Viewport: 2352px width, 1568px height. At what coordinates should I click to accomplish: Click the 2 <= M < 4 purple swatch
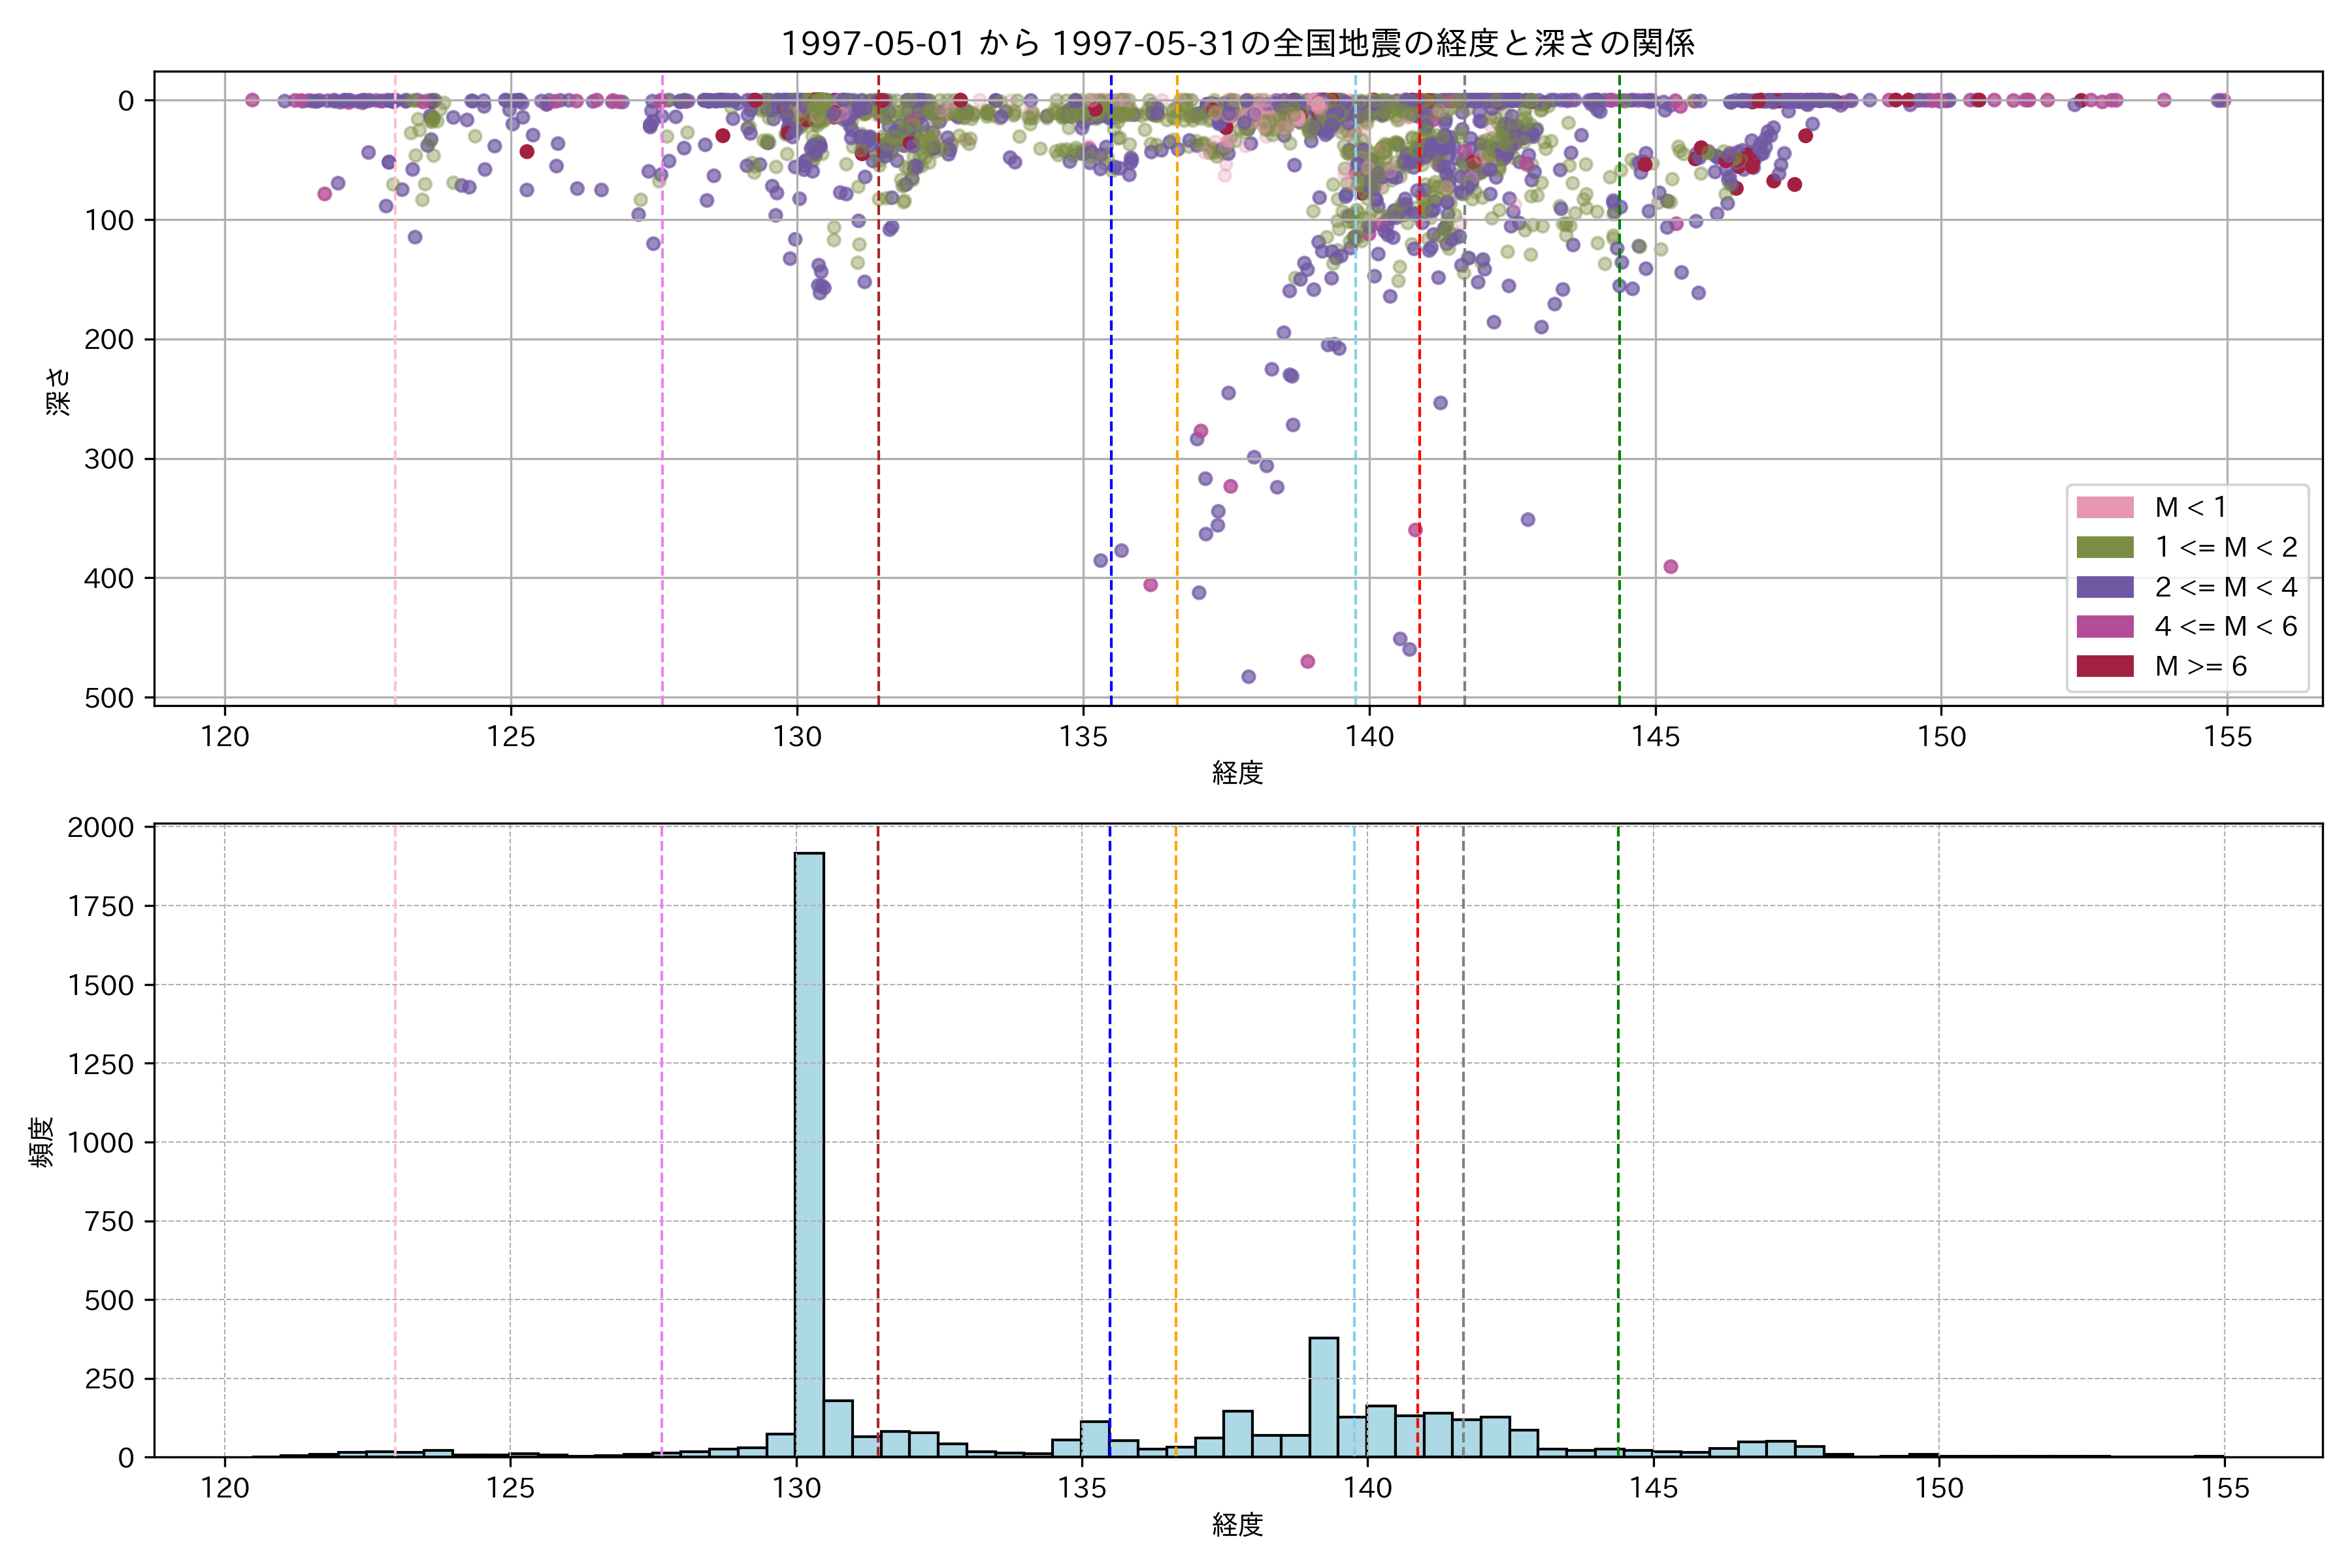(x=2105, y=587)
